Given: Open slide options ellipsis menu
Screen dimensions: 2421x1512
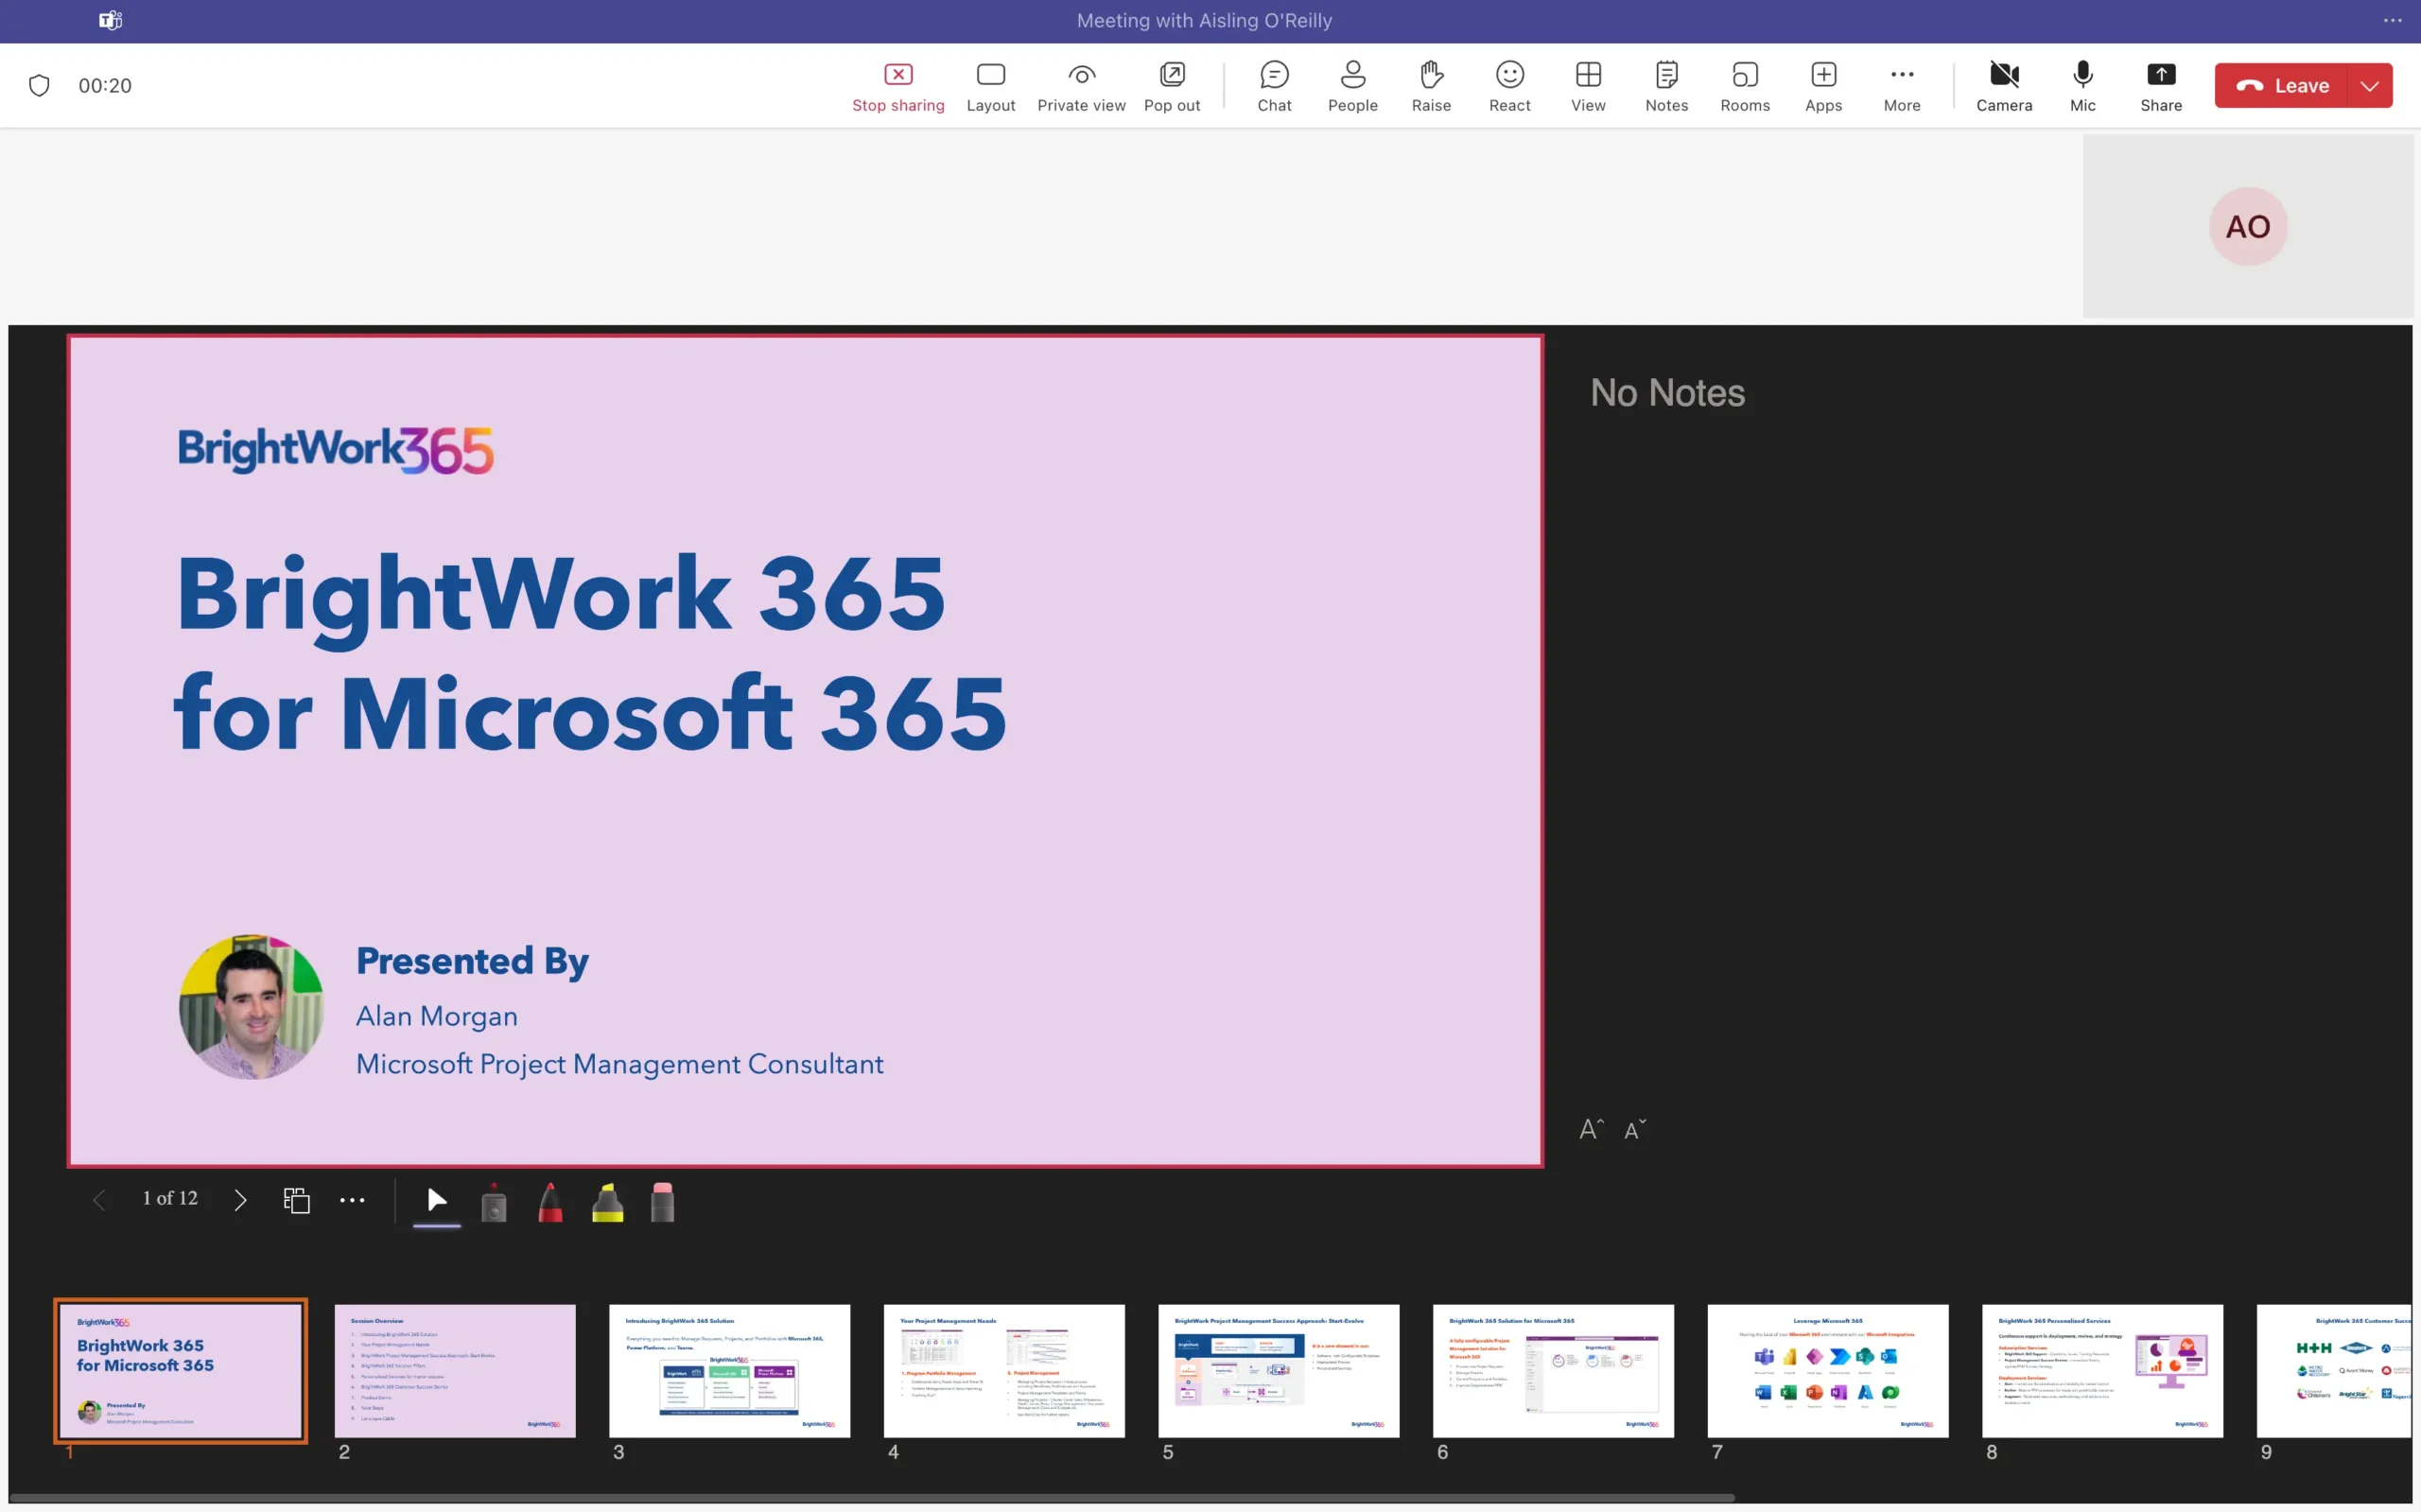Looking at the screenshot, I should pyautogui.click(x=352, y=1200).
